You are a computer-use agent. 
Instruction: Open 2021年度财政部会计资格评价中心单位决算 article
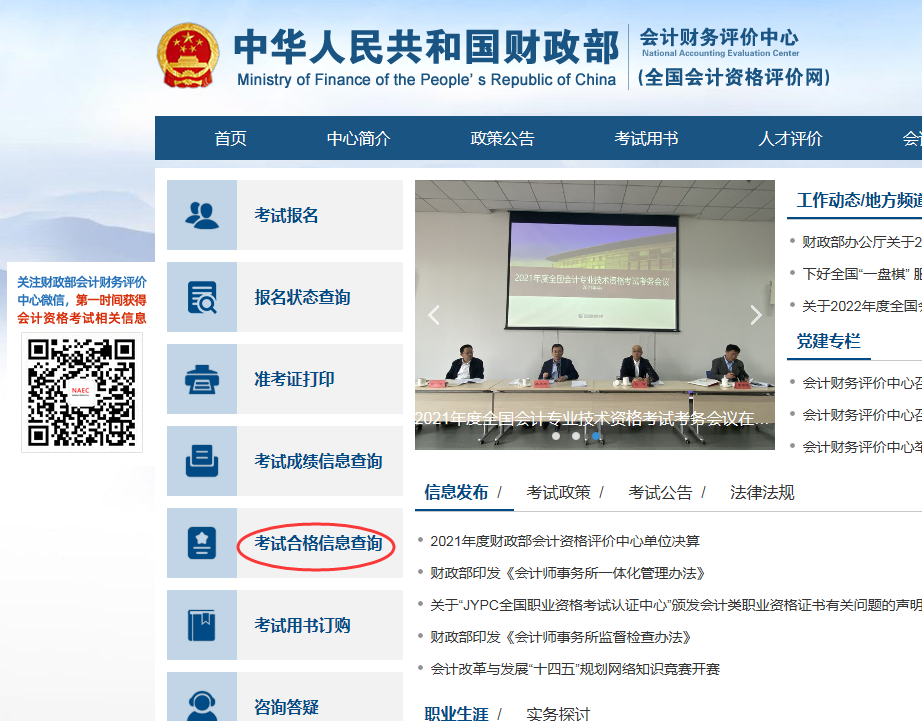(565, 541)
